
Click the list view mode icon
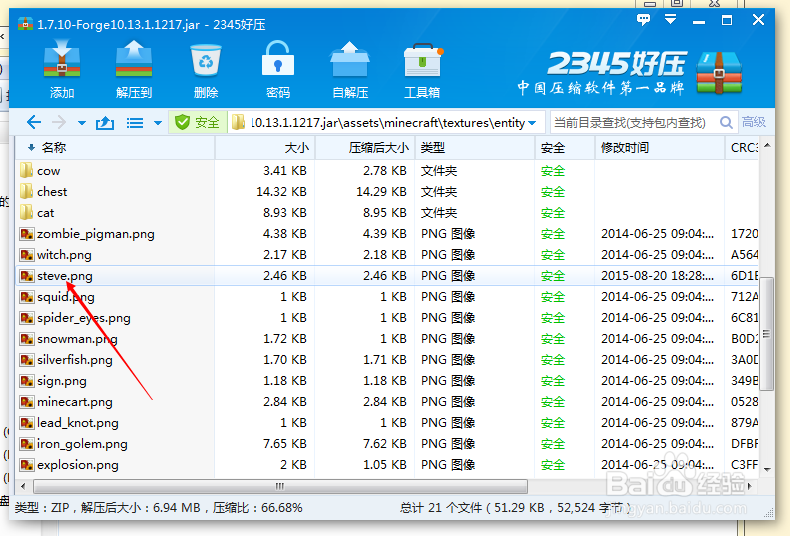[x=135, y=123]
